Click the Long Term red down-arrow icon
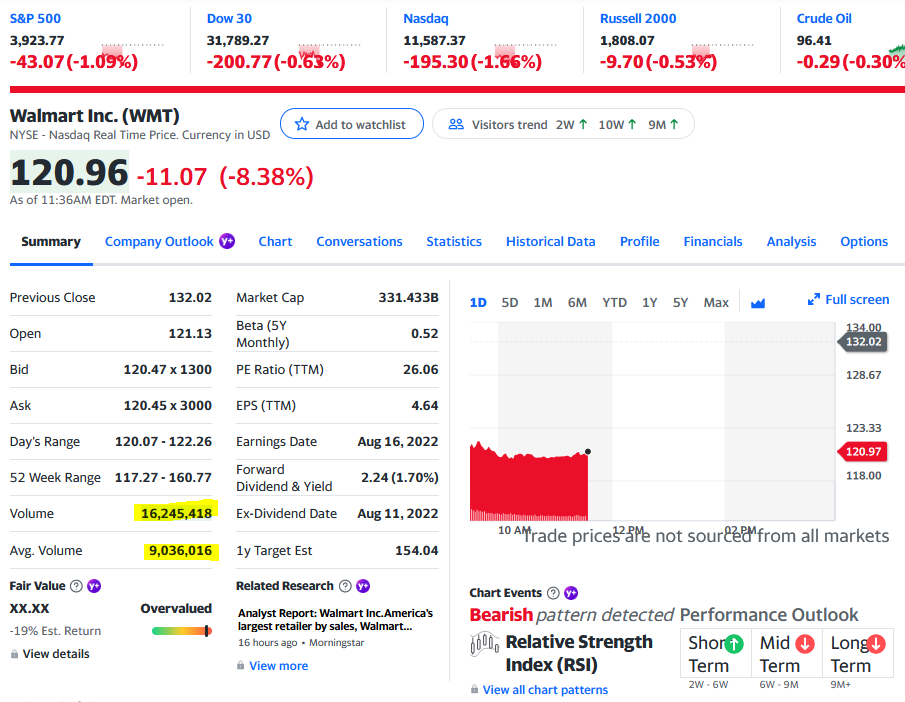This screenshot has width=905, height=702. tap(876, 643)
